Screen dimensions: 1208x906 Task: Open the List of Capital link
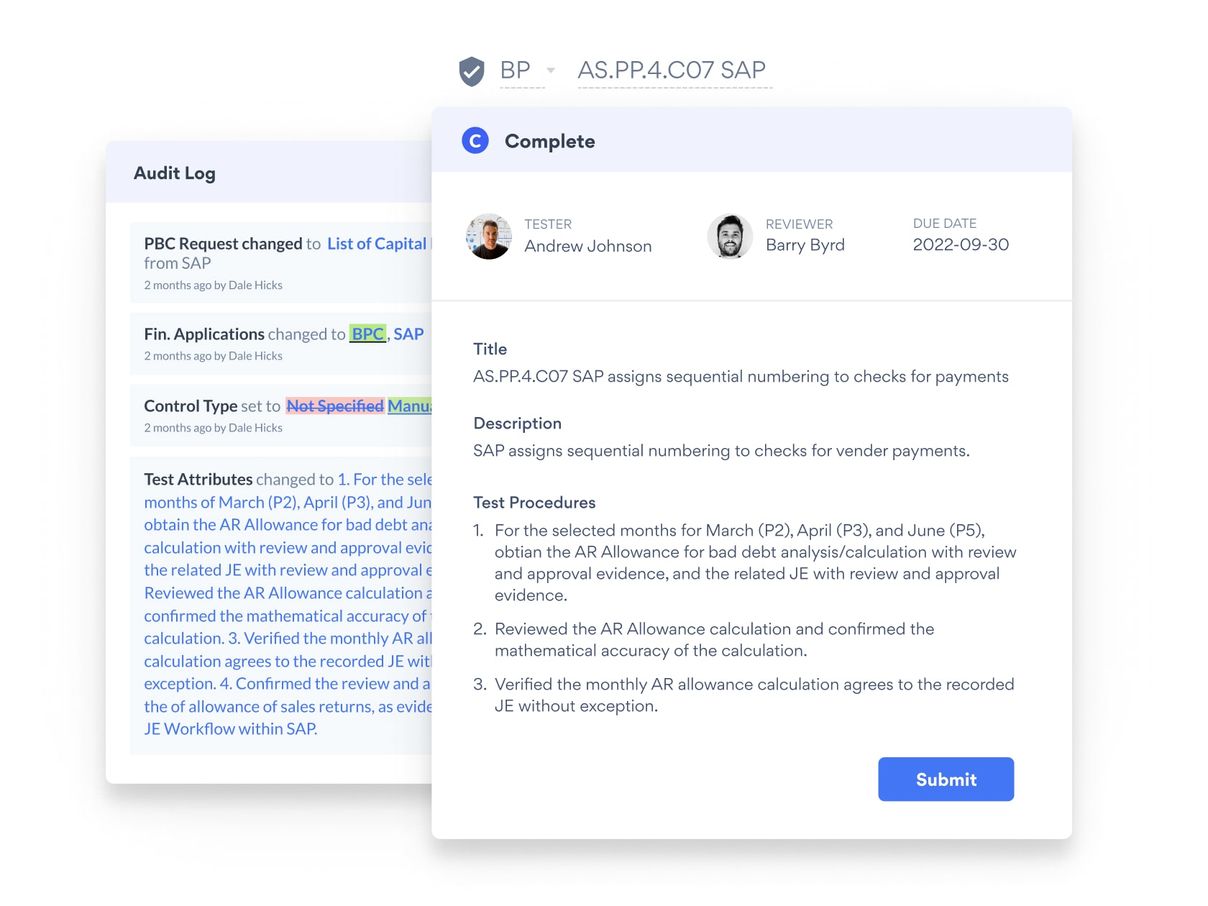point(377,244)
